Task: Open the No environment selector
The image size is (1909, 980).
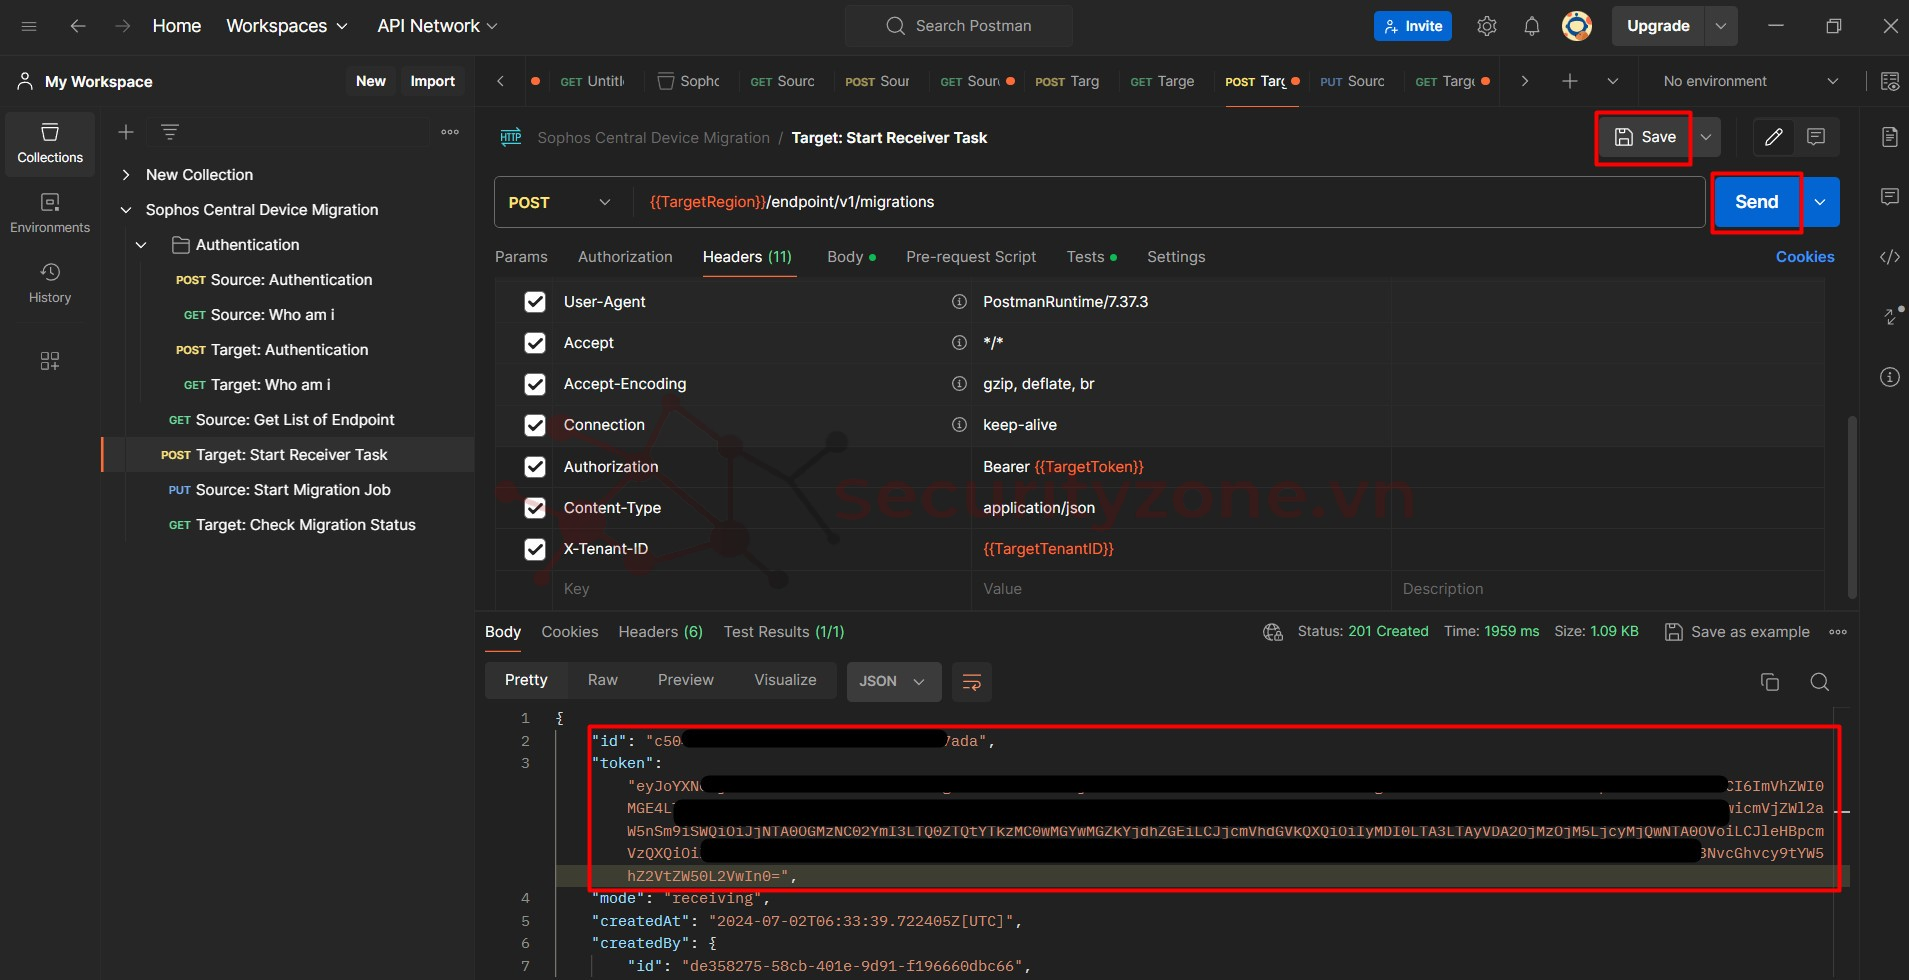Action: [1750, 81]
